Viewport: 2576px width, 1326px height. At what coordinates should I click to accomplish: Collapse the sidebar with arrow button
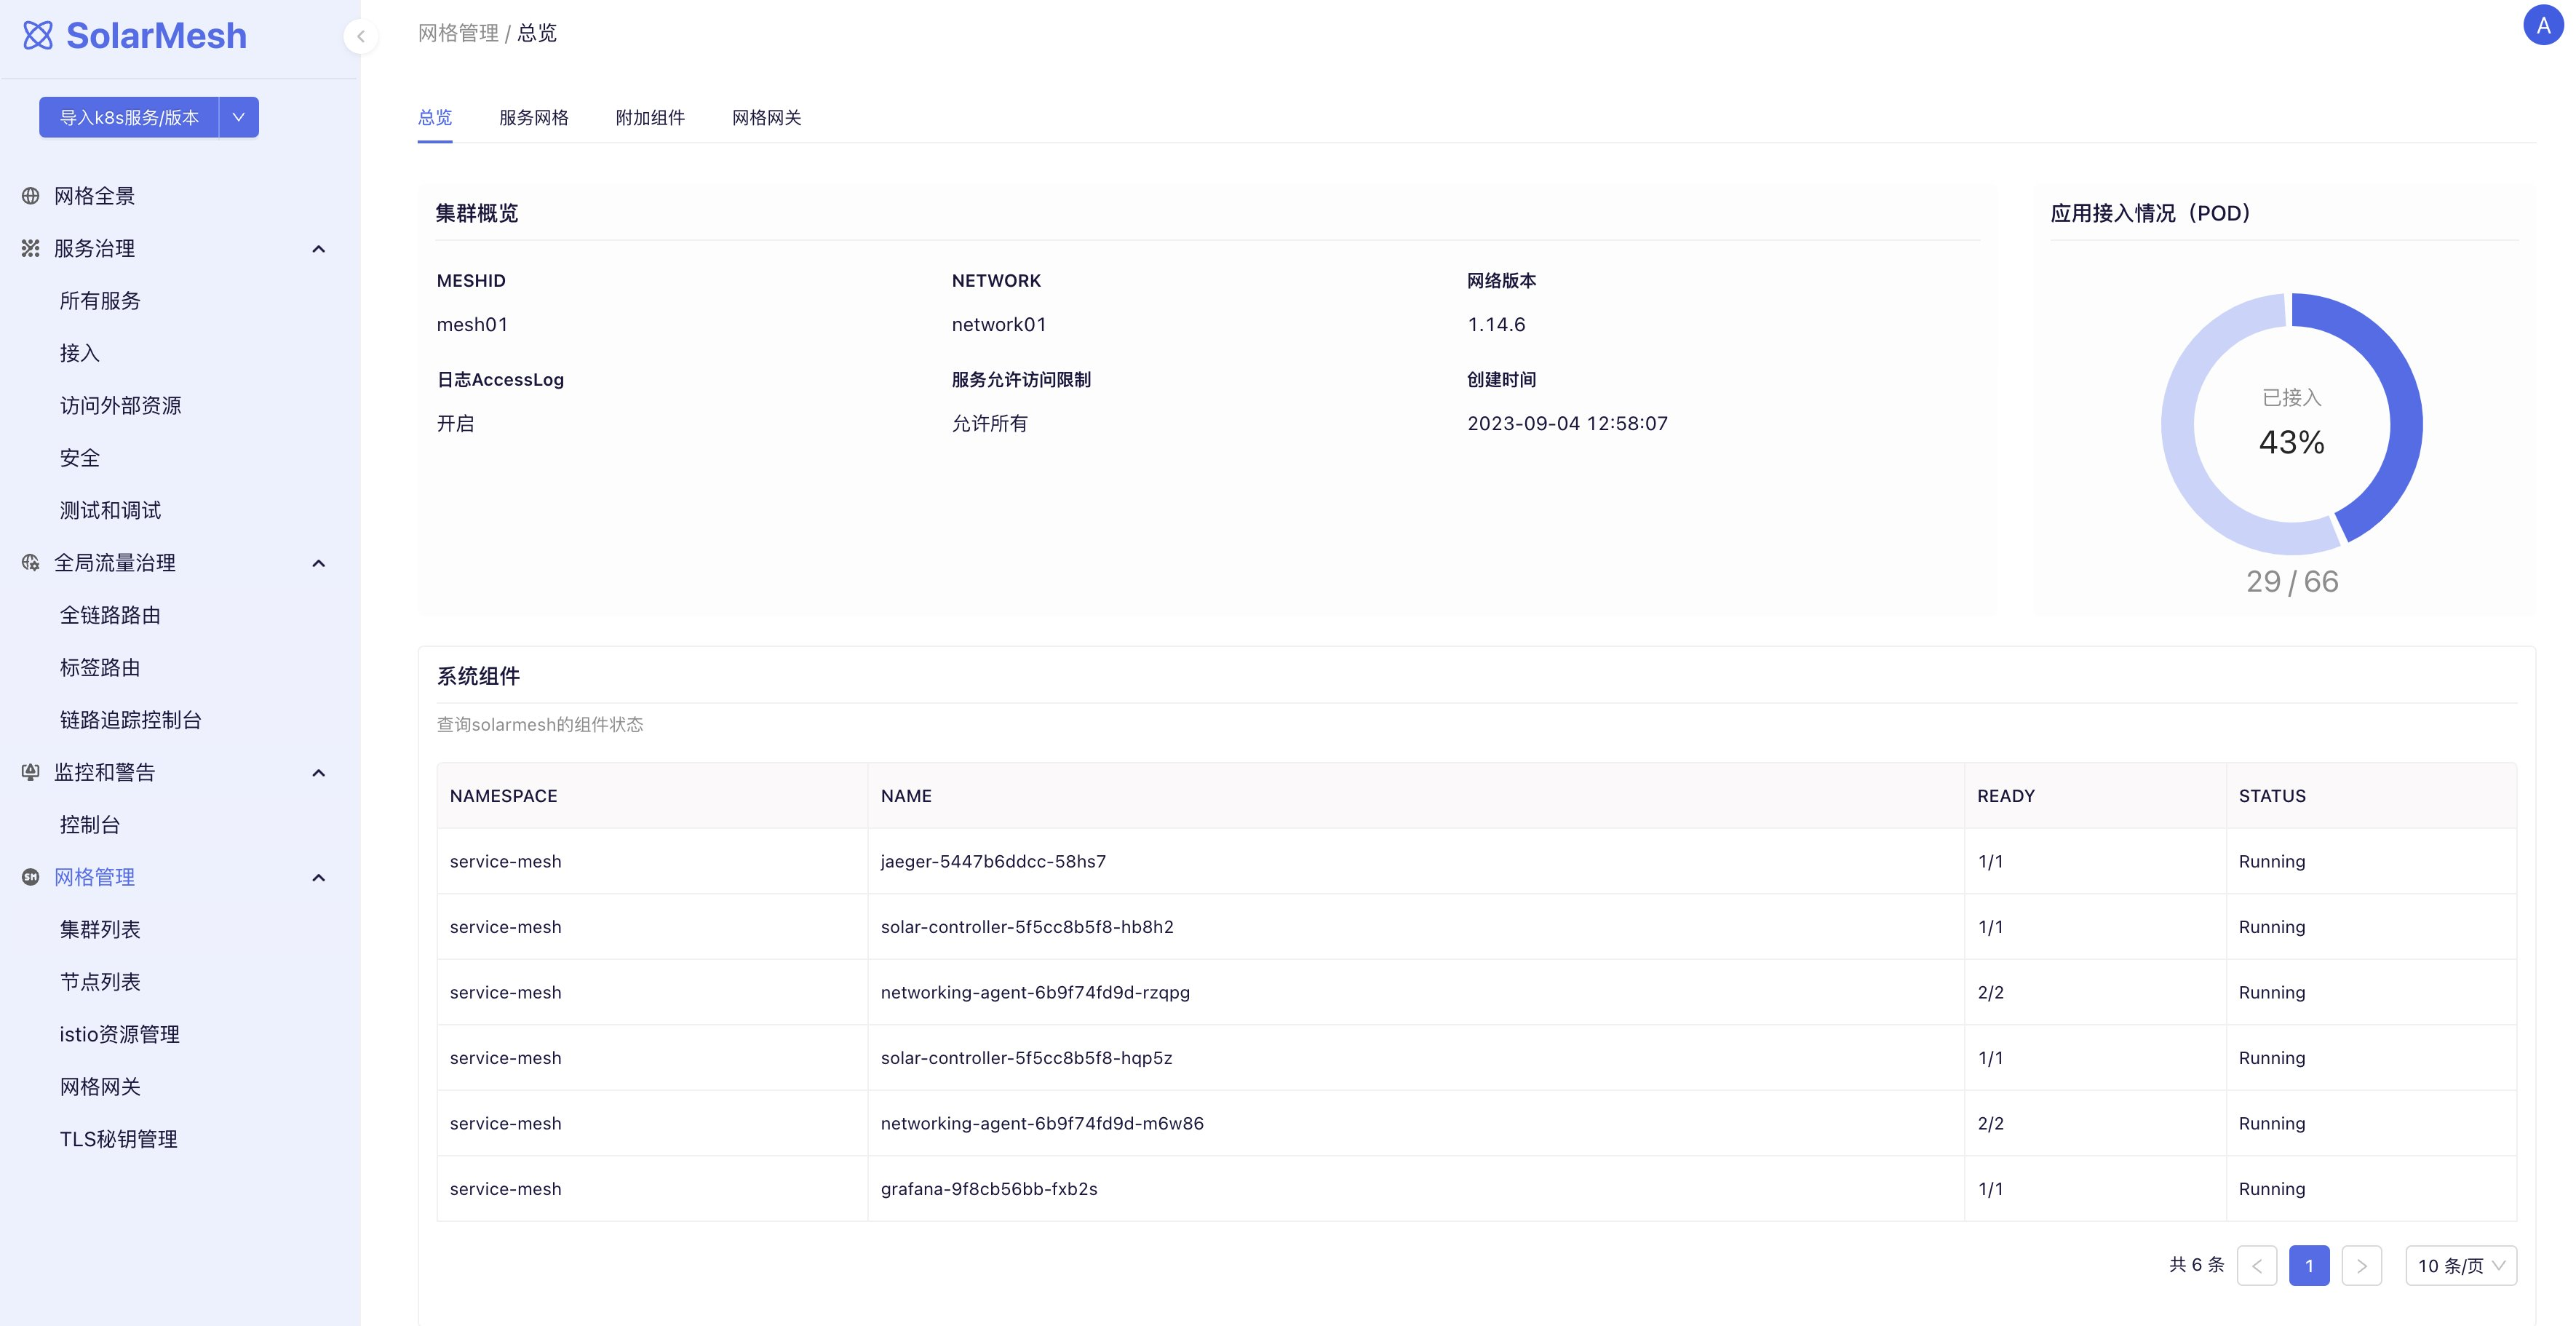click(x=360, y=37)
